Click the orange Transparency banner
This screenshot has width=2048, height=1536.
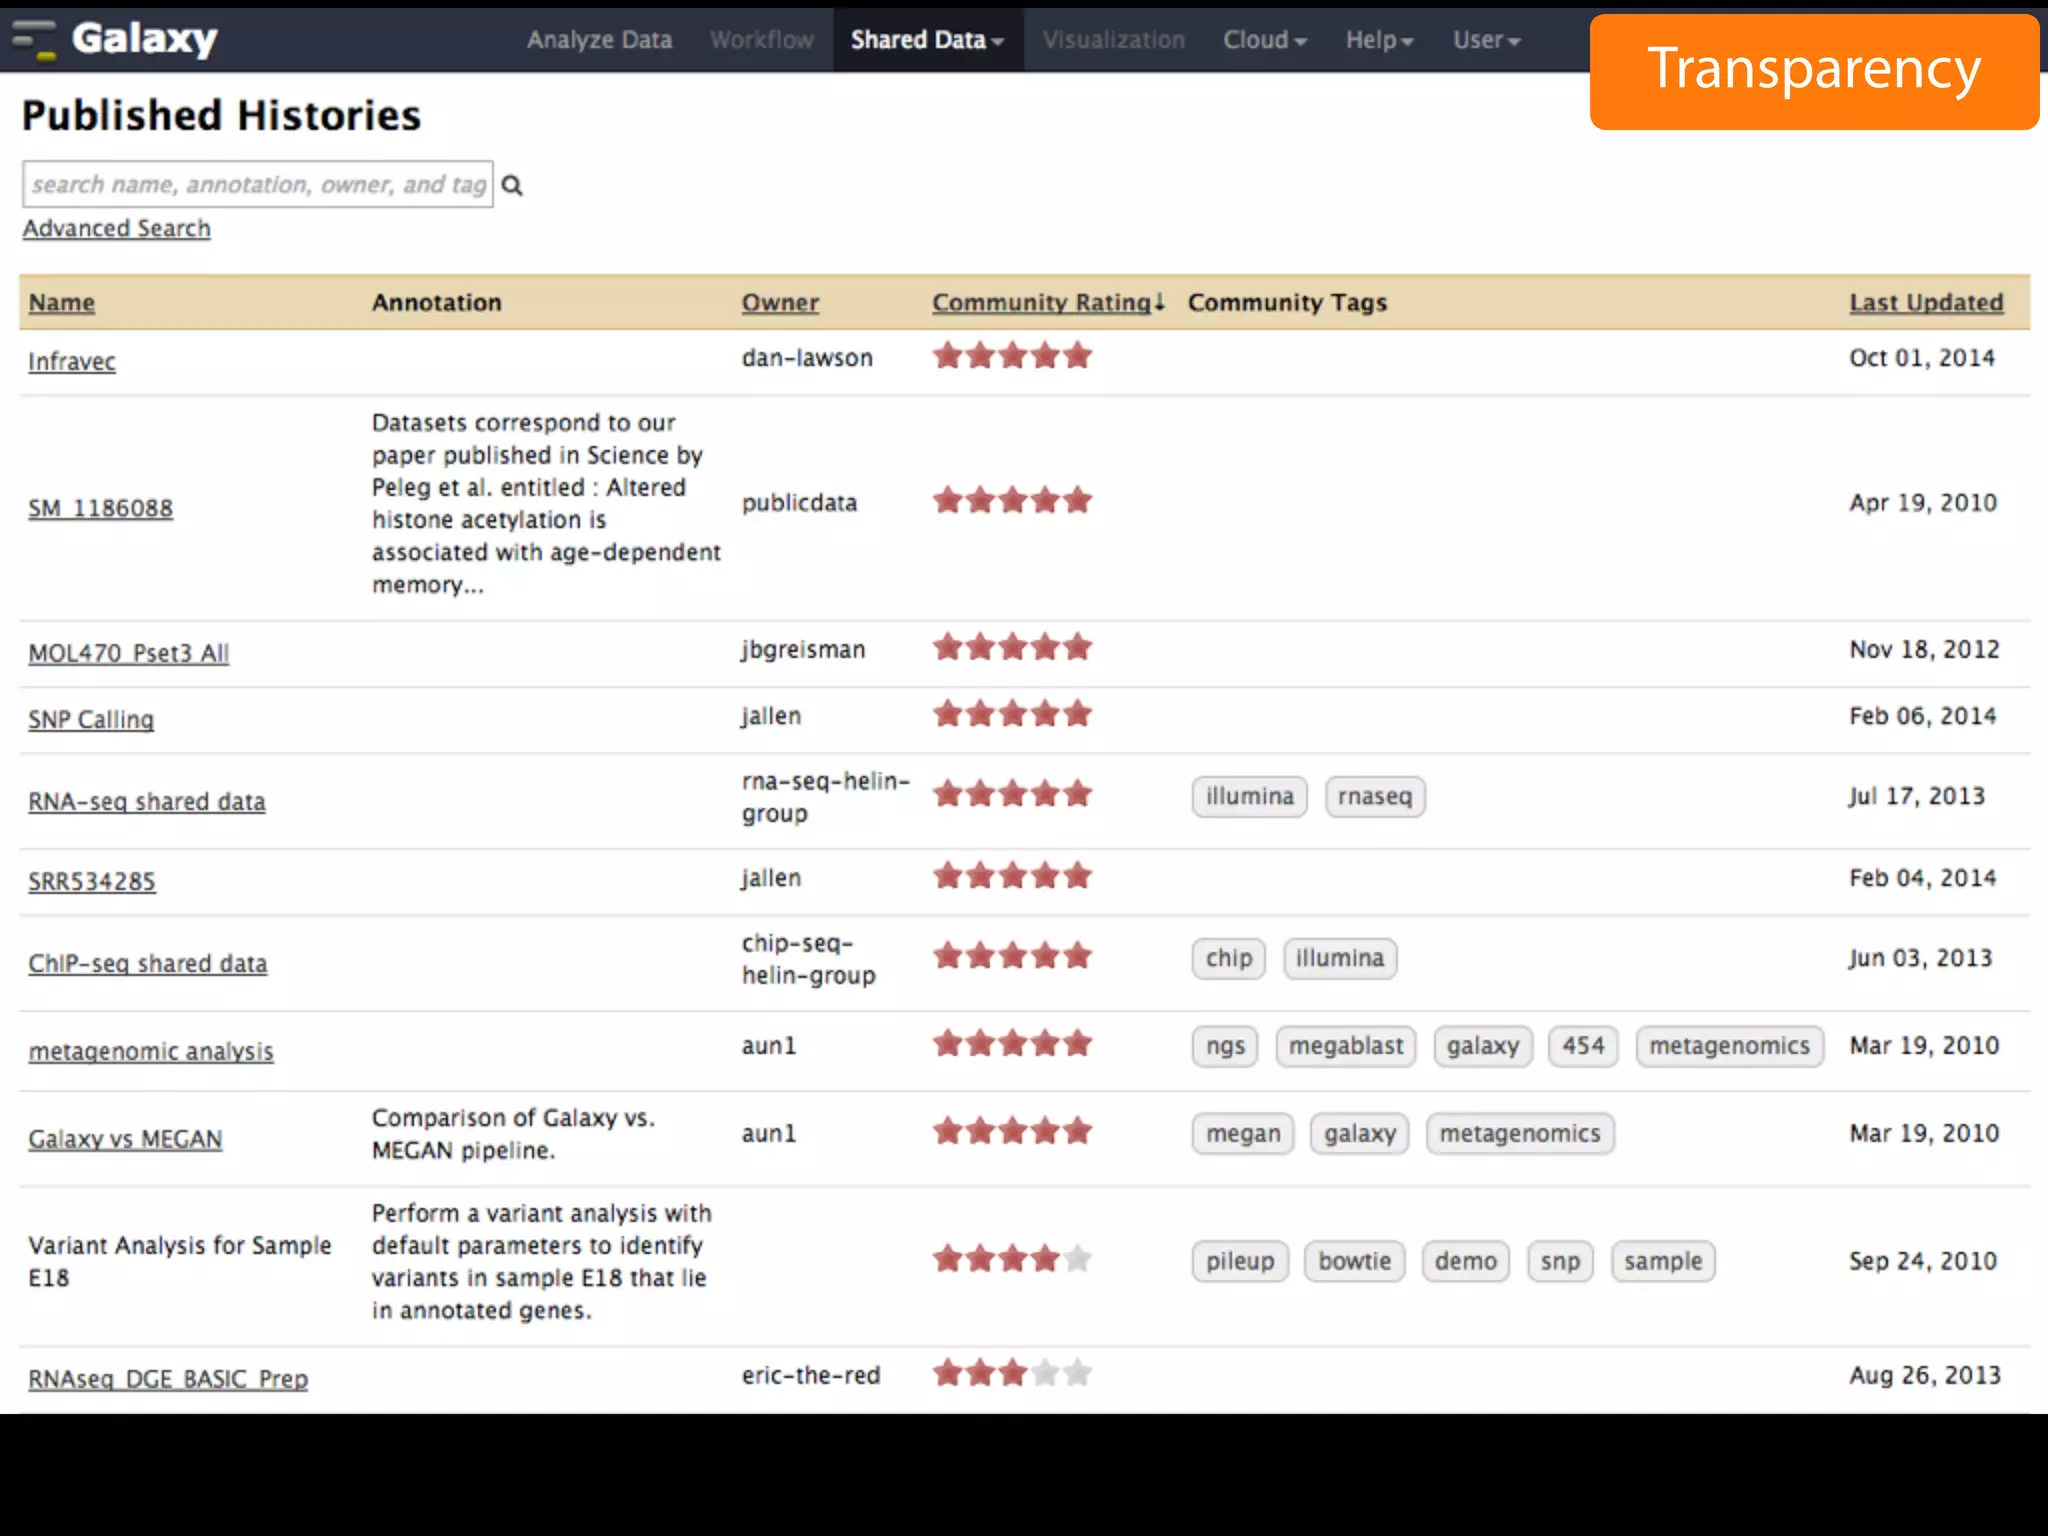[1813, 71]
